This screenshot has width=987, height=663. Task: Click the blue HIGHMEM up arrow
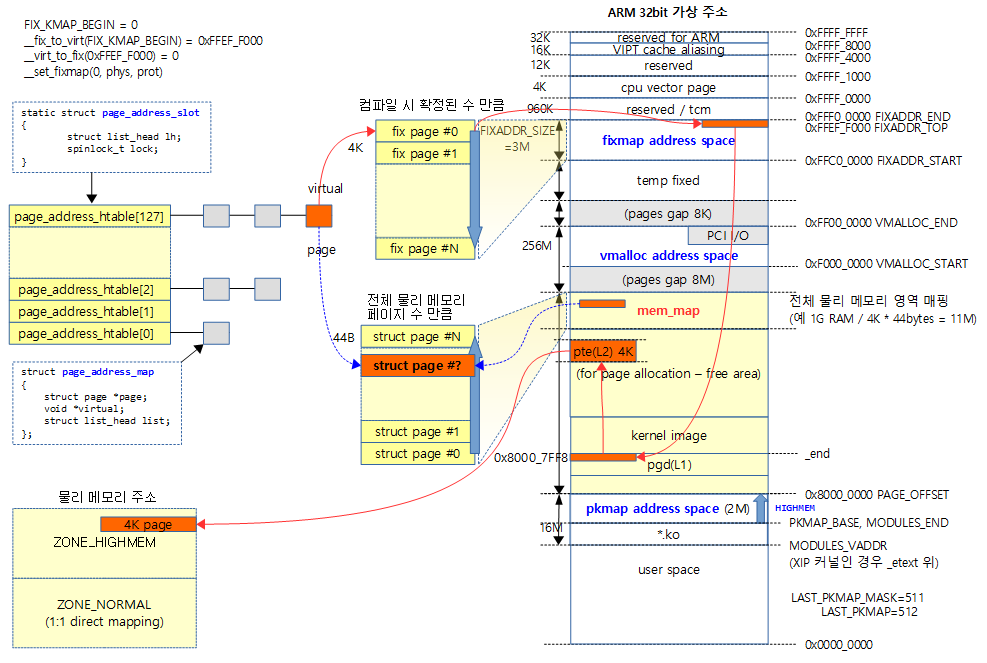759,508
